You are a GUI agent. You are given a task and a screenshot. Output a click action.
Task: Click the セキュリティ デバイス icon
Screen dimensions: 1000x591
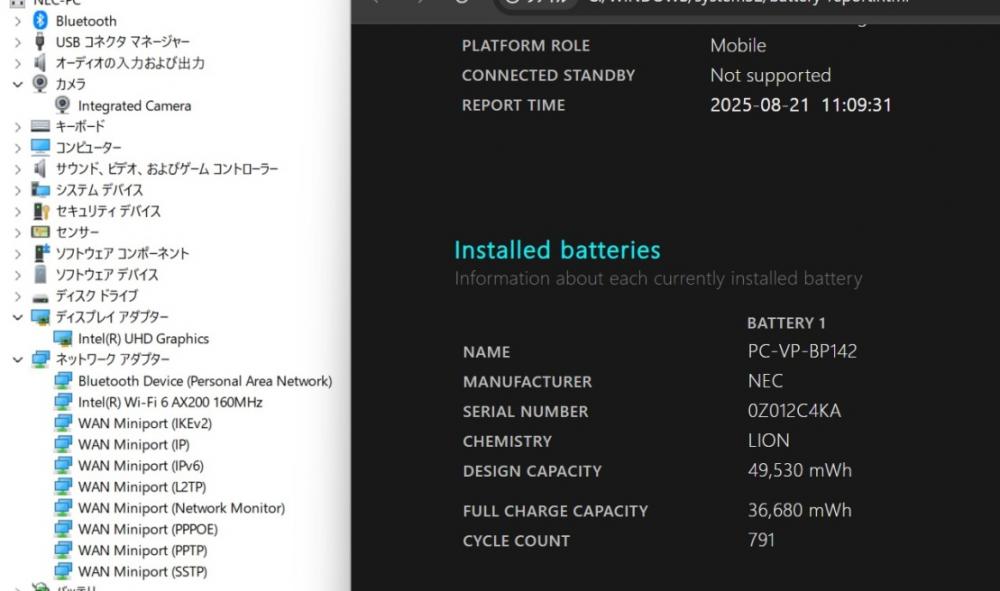[40, 211]
